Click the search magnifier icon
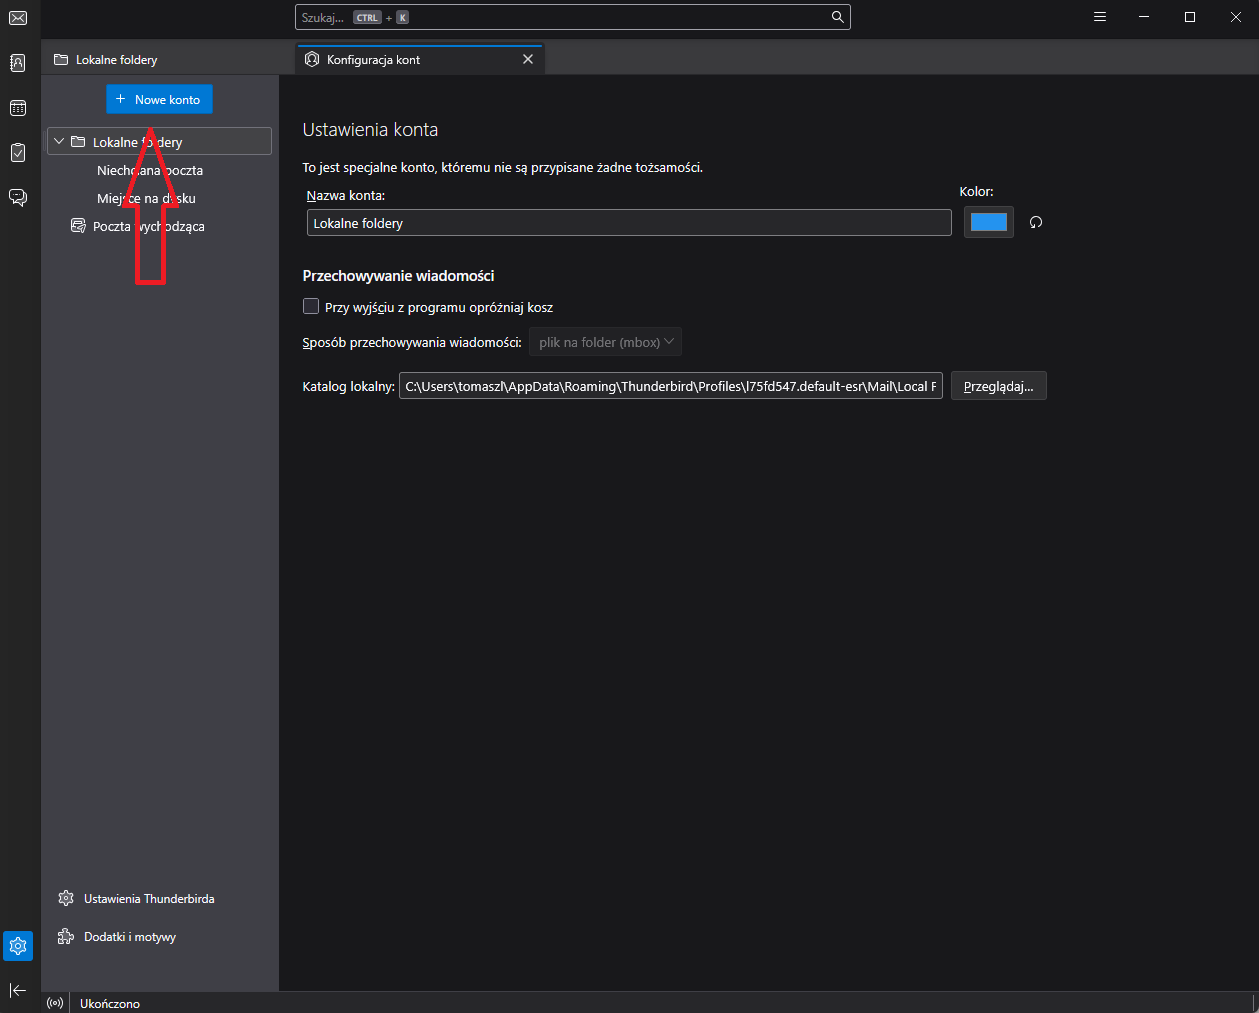The image size is (1259, 1013). pyautogui.click(x=837, y=17)
